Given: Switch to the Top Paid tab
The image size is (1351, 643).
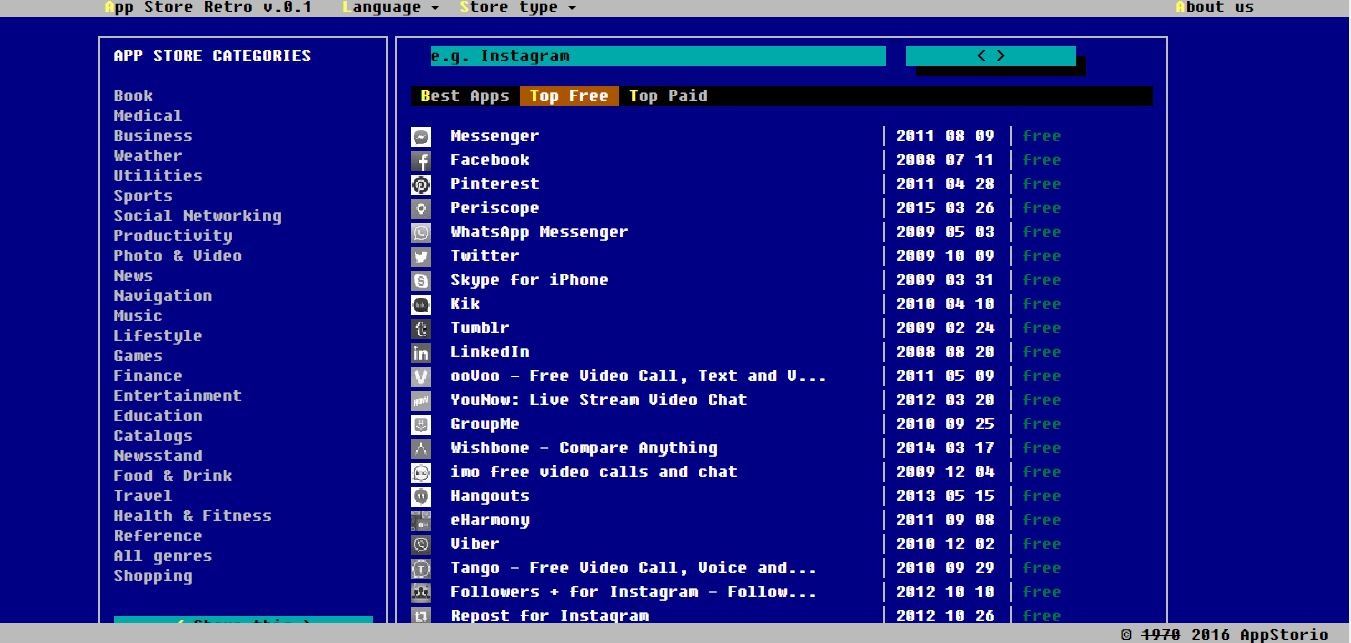Looking at the screenshot, I should pos(668,96).
